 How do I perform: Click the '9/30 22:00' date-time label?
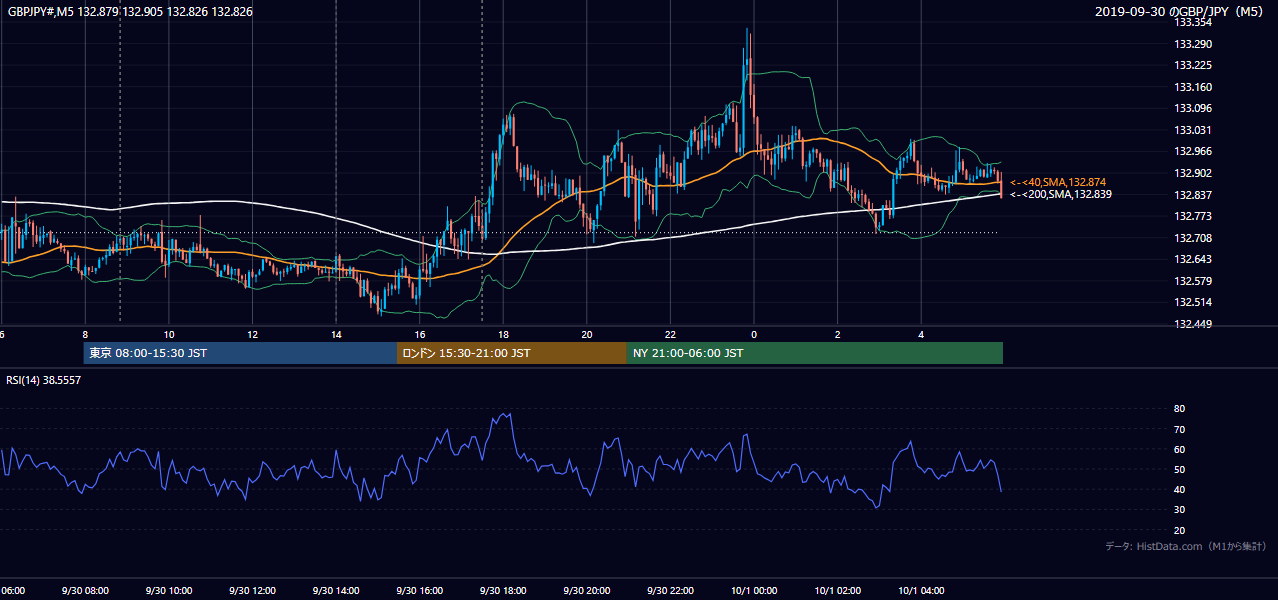click(670, 591)
